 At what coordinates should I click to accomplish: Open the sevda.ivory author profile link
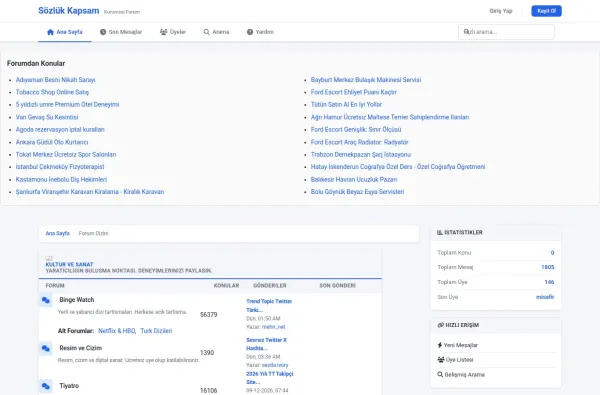(275, 365)
